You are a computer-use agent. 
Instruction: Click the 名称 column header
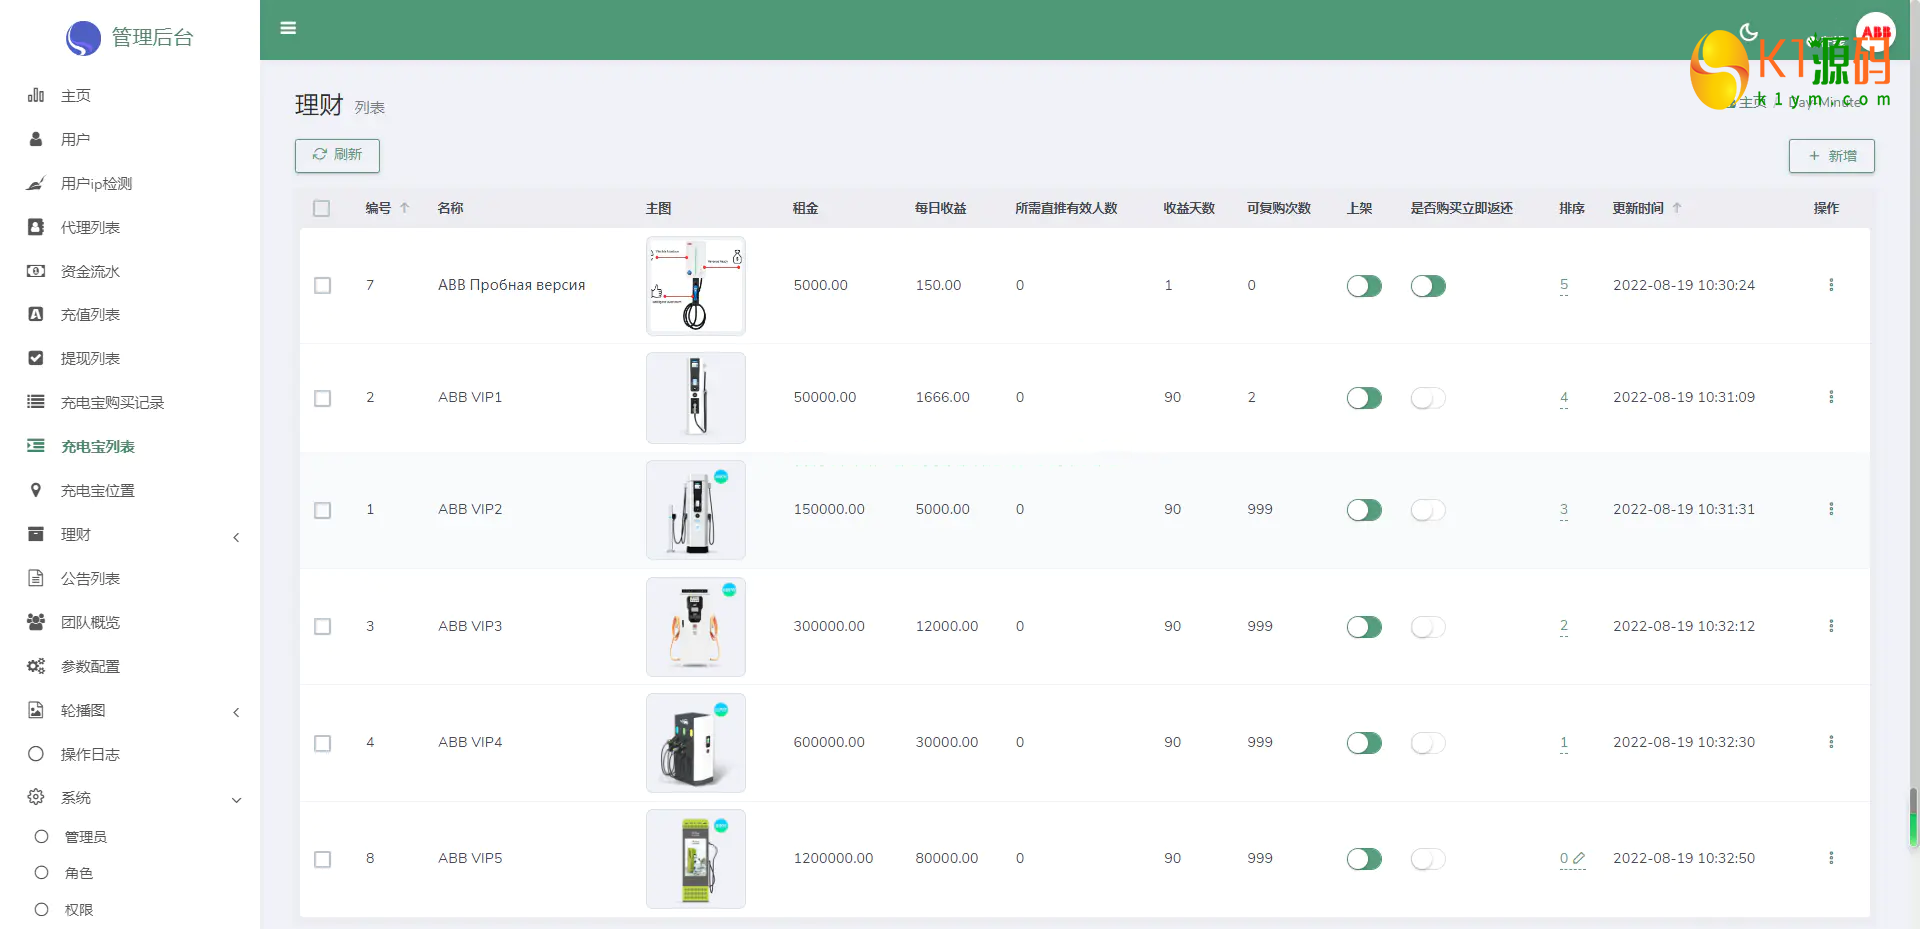click(x=450, y=208)
